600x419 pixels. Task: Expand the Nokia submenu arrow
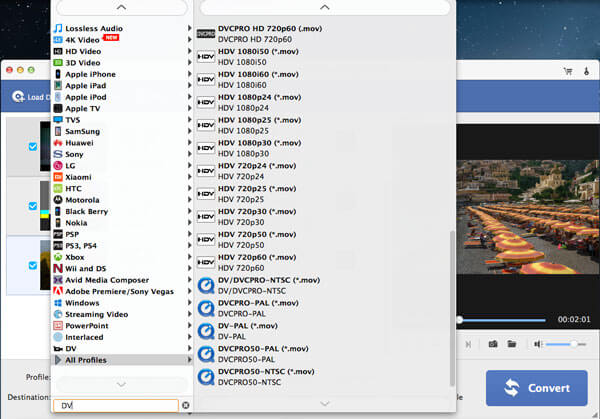pyautogui.click(x=189, y=223)
